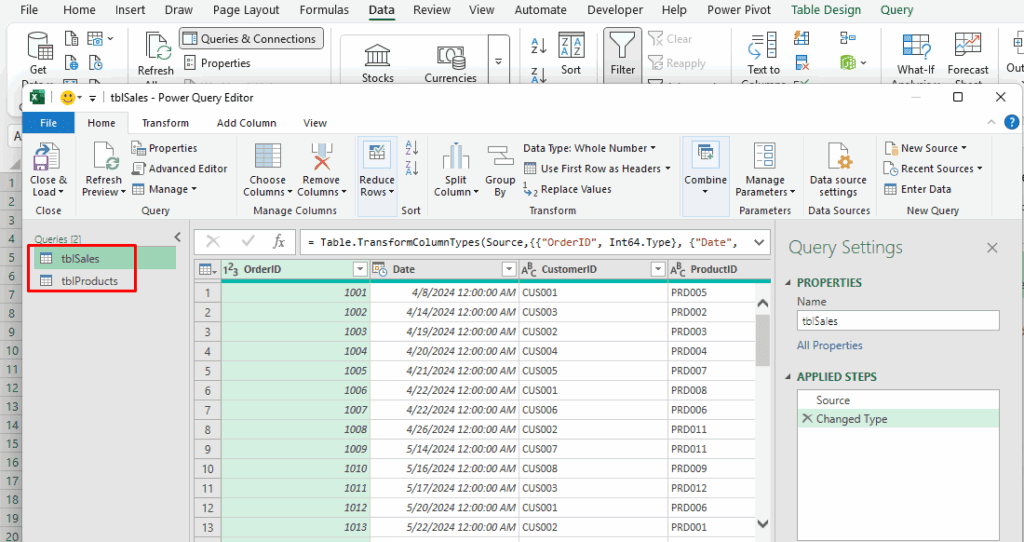1024x542 pixels.
Task: Open Data source settings
Action: [x=838, y=158]
